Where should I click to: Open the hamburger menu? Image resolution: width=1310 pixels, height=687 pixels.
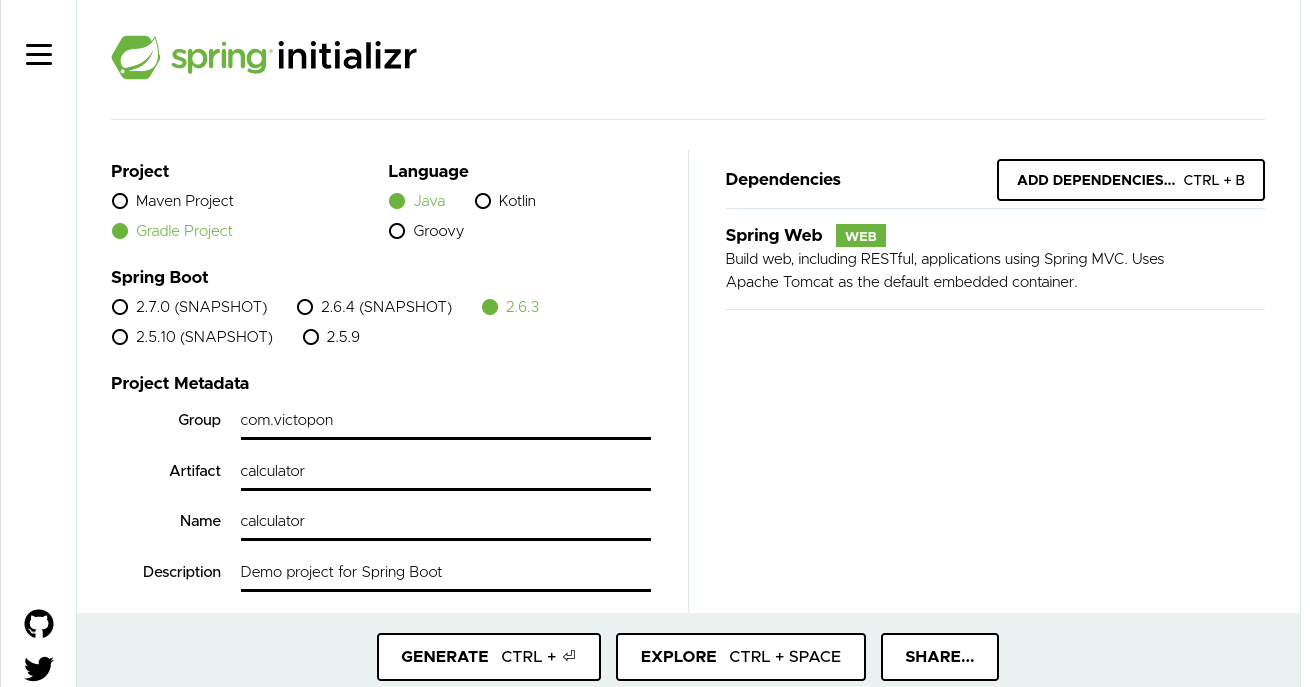click(39, 55)
